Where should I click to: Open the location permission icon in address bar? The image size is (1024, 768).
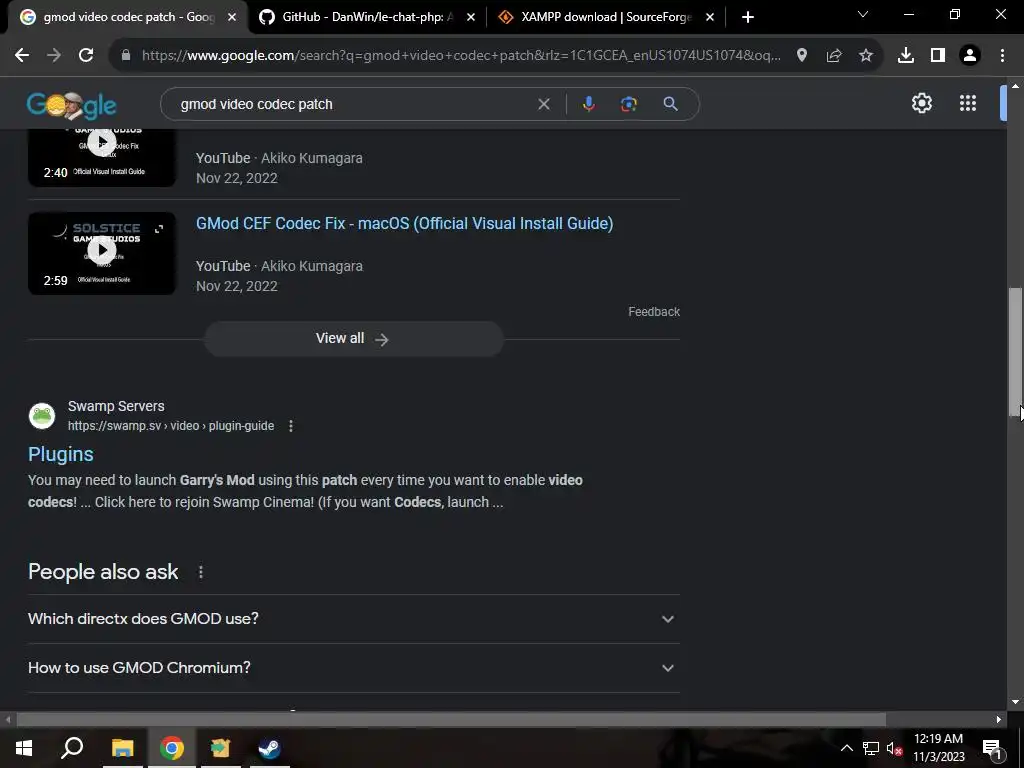(802, 56)
